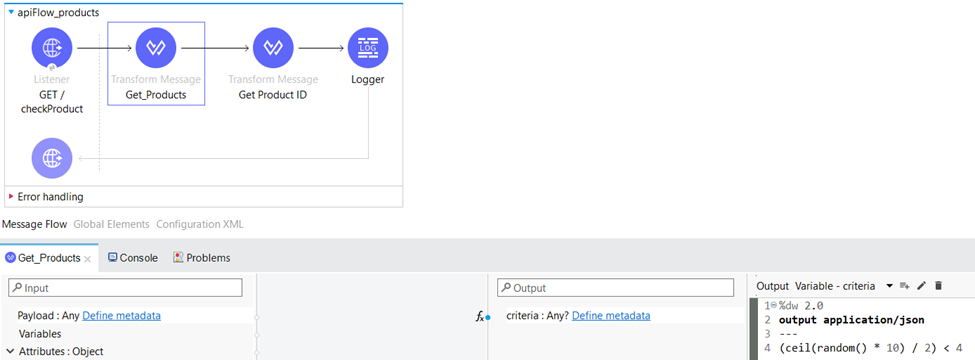Click the HTTP response globe icon below the Listener
Image resolution: width=975 pixels, height=360 pixels.
52,158
